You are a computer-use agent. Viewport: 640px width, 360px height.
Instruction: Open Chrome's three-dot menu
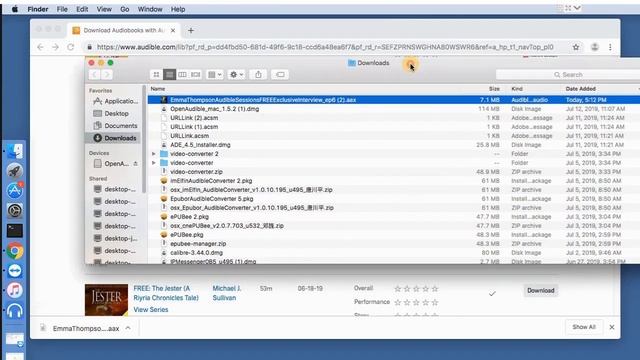[610, 47]
